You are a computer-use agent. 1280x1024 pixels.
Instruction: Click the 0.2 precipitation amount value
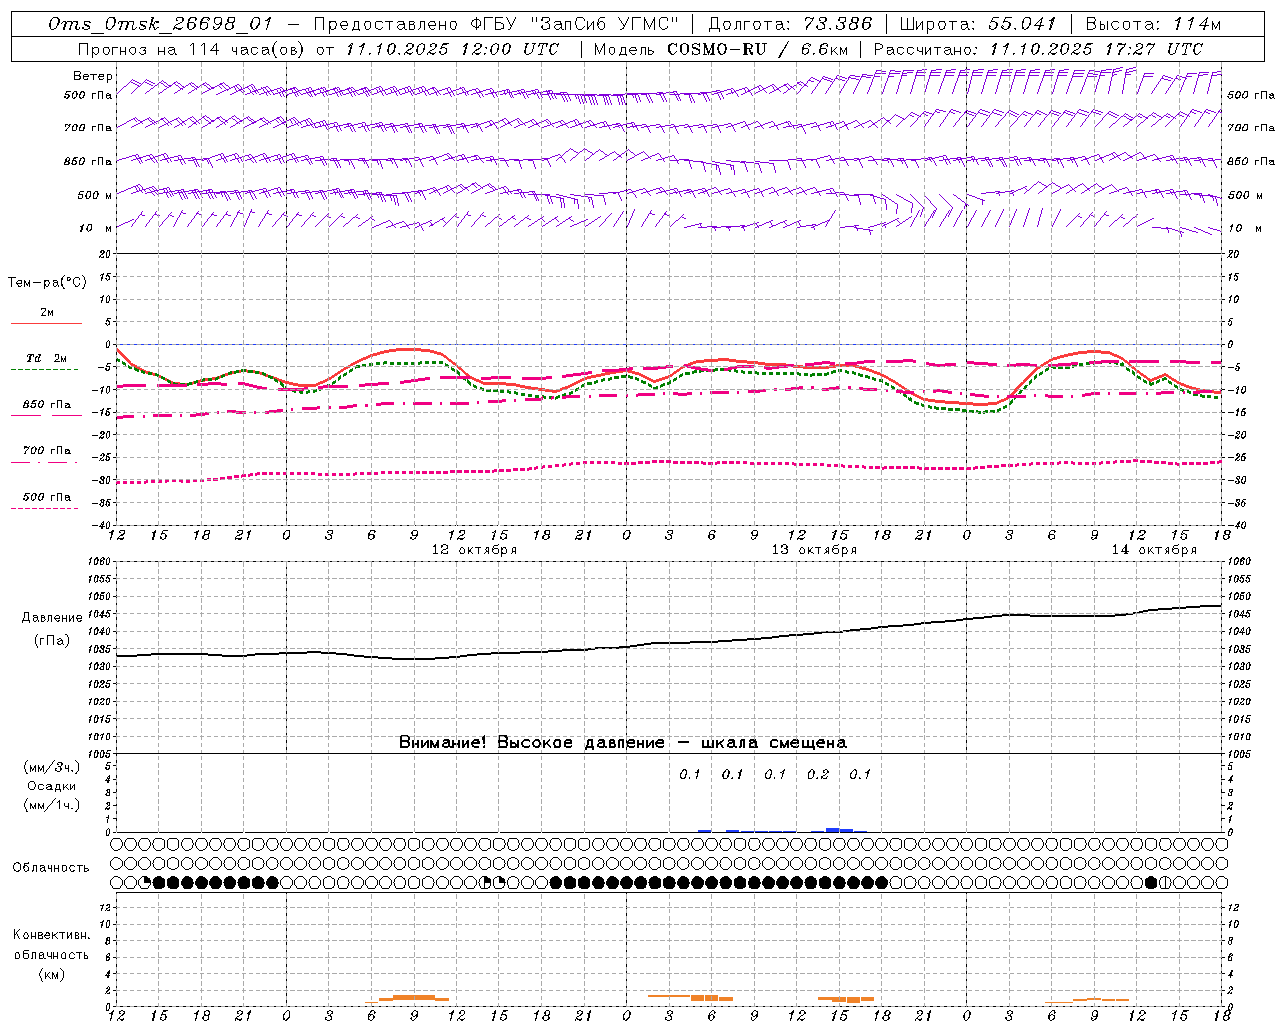[818, 774]
